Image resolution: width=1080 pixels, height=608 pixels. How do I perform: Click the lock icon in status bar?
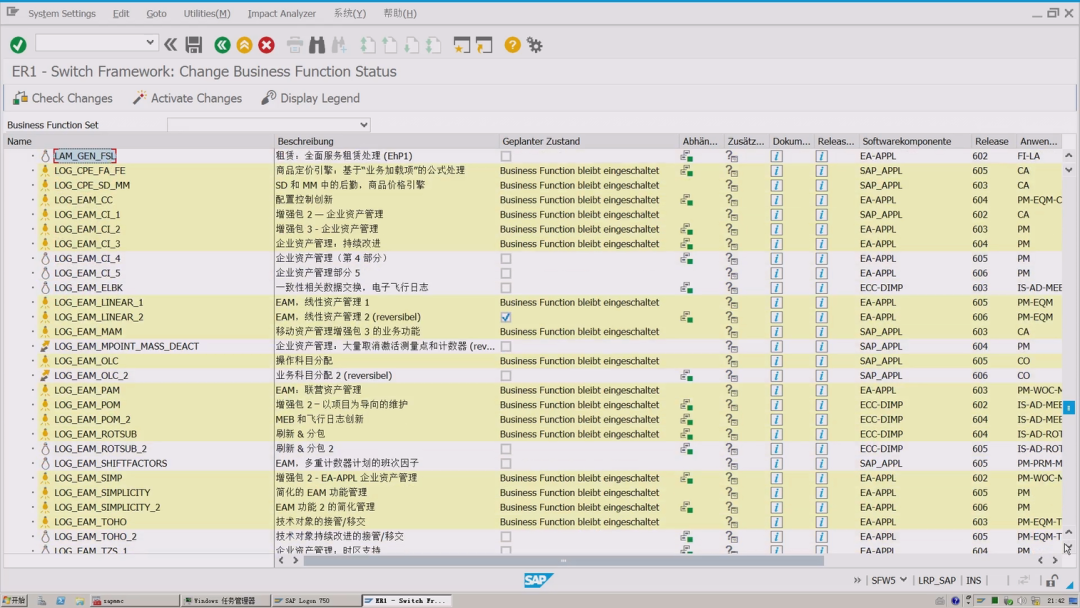1052,580
